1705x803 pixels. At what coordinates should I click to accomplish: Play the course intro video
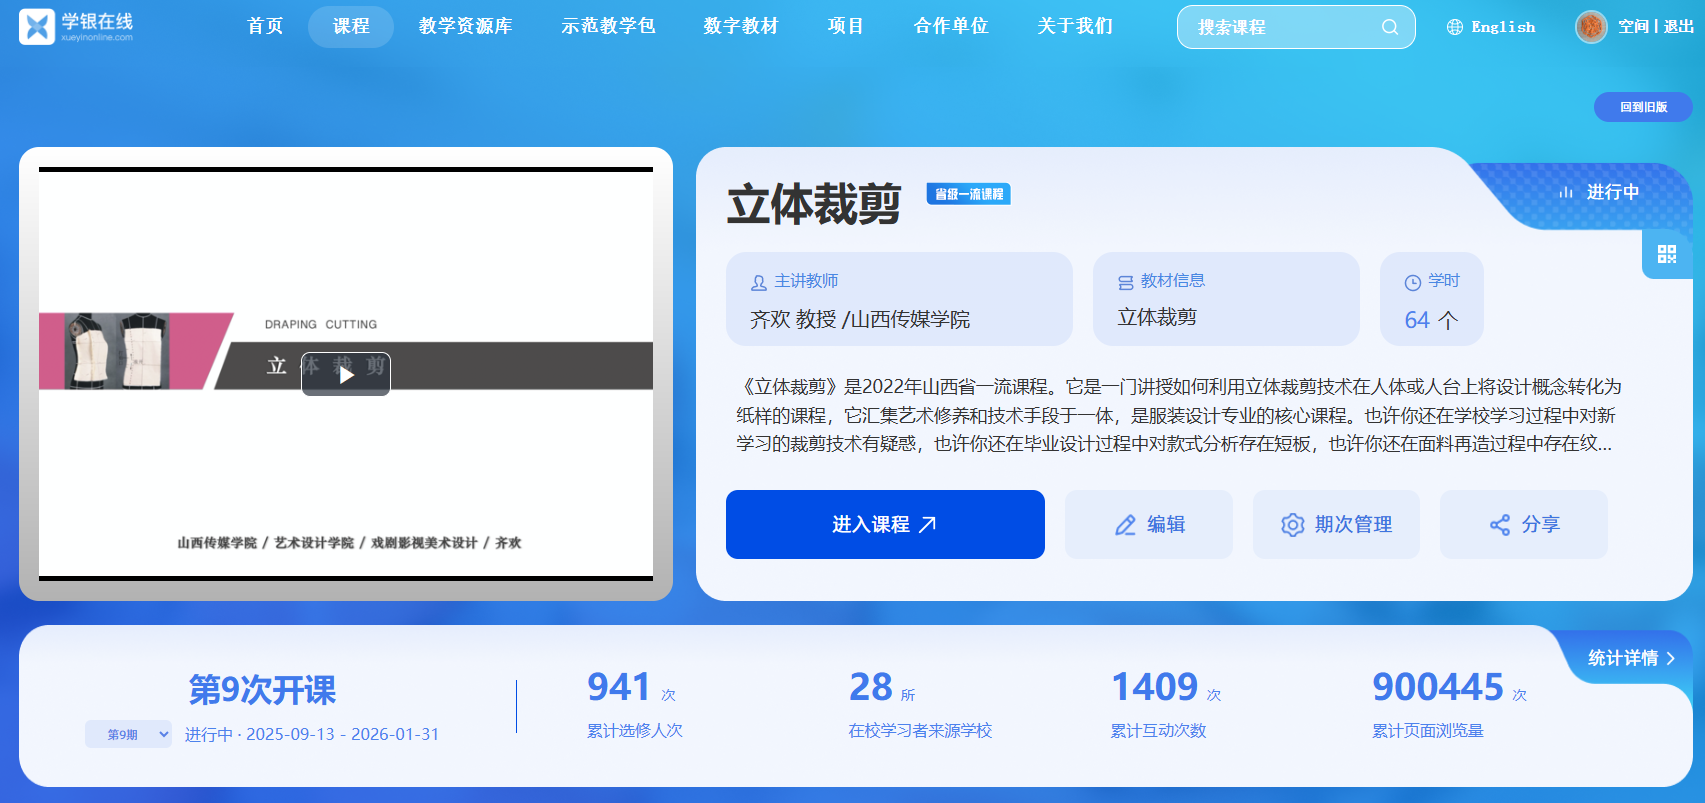coord(346,375)
